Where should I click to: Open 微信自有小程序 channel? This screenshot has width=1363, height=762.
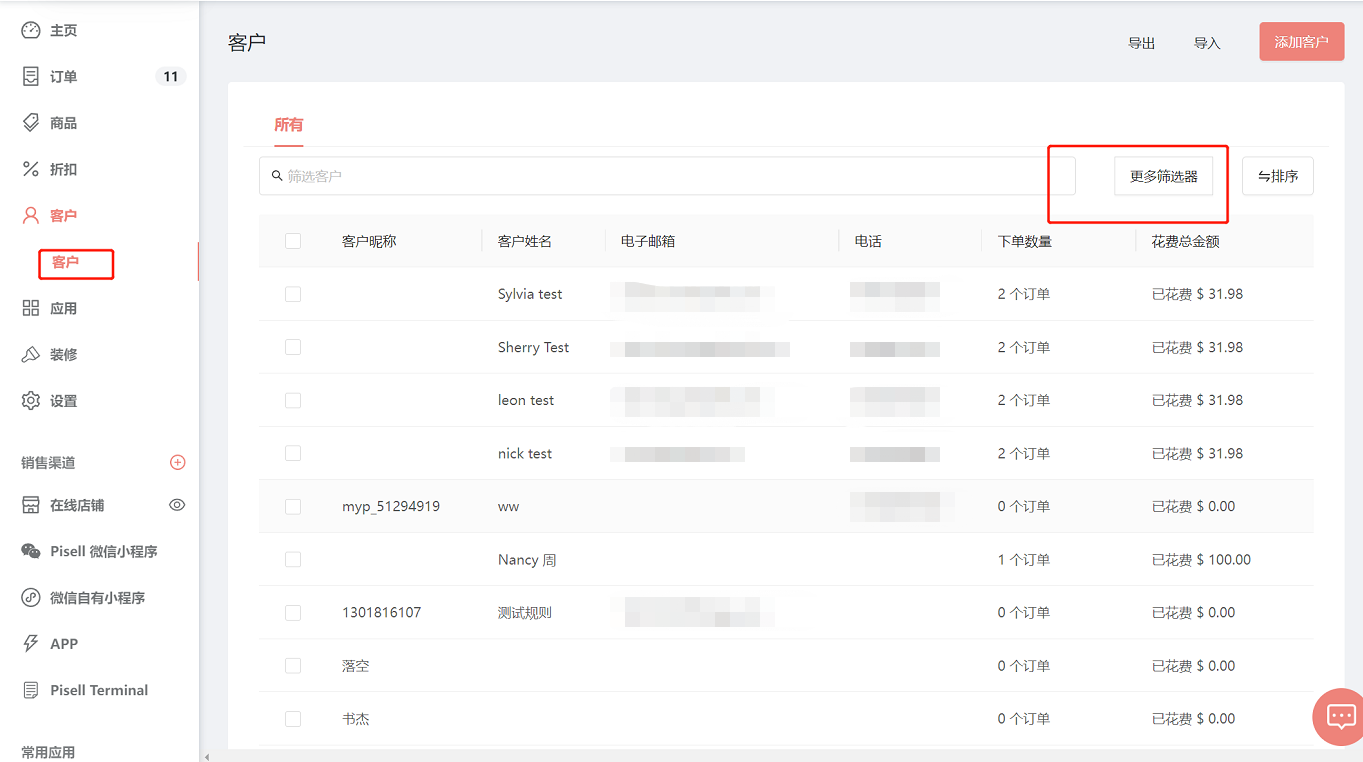click(x=98, y=597)
